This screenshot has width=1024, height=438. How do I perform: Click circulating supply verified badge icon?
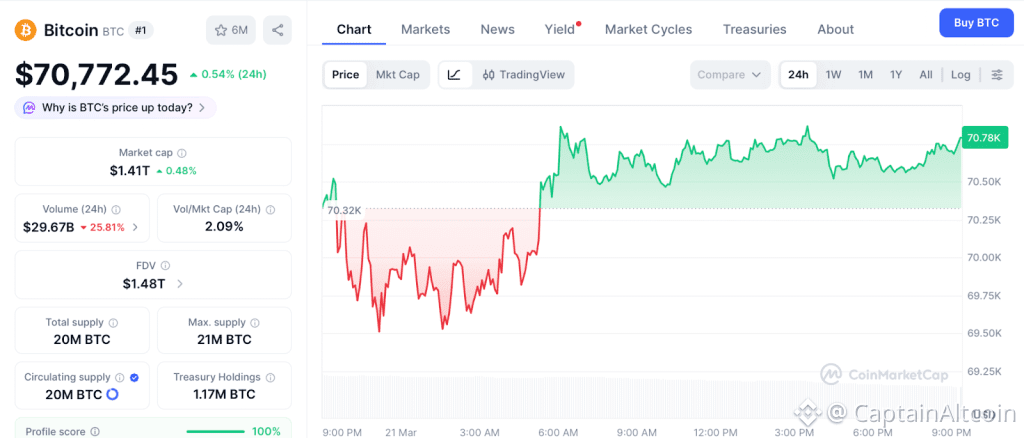point(134,377)
